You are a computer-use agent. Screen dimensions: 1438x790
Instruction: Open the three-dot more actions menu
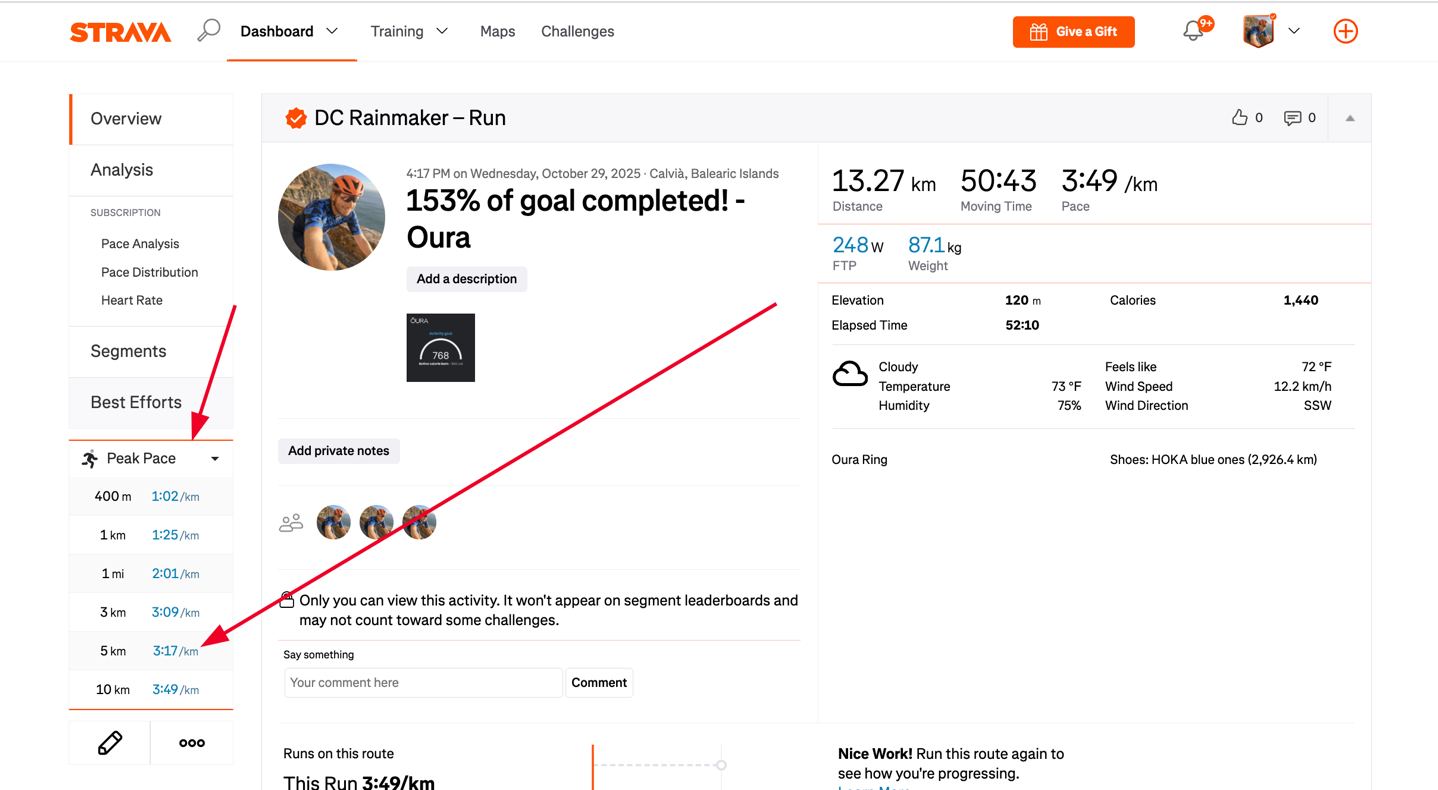(x=192, y=743)
